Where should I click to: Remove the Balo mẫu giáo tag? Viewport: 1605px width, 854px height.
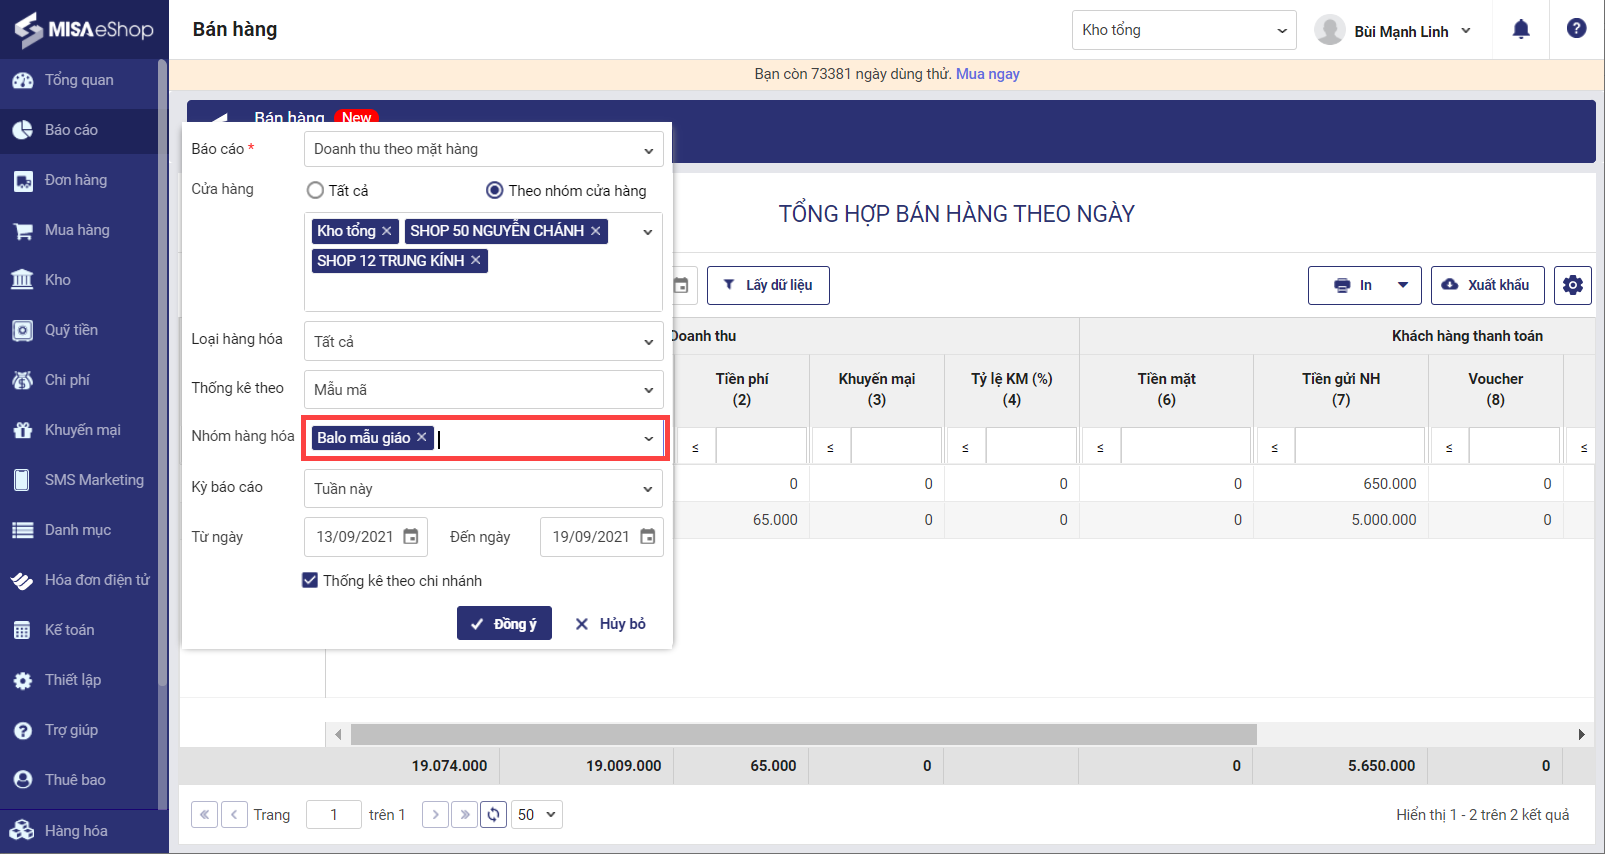click(422, 438)
